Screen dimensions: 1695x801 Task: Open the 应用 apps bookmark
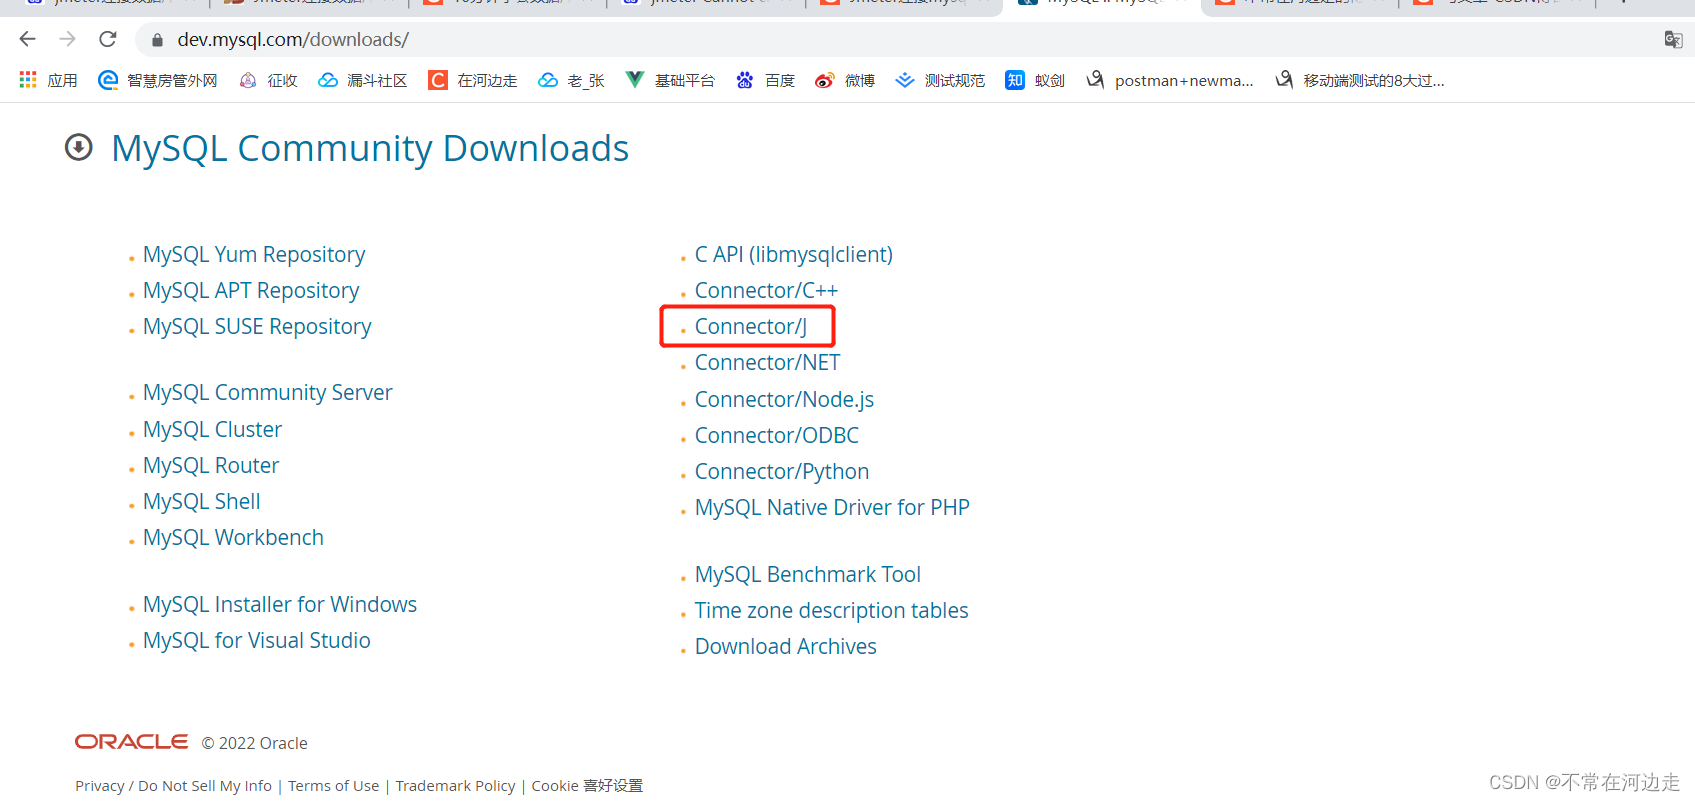point(48,80)
